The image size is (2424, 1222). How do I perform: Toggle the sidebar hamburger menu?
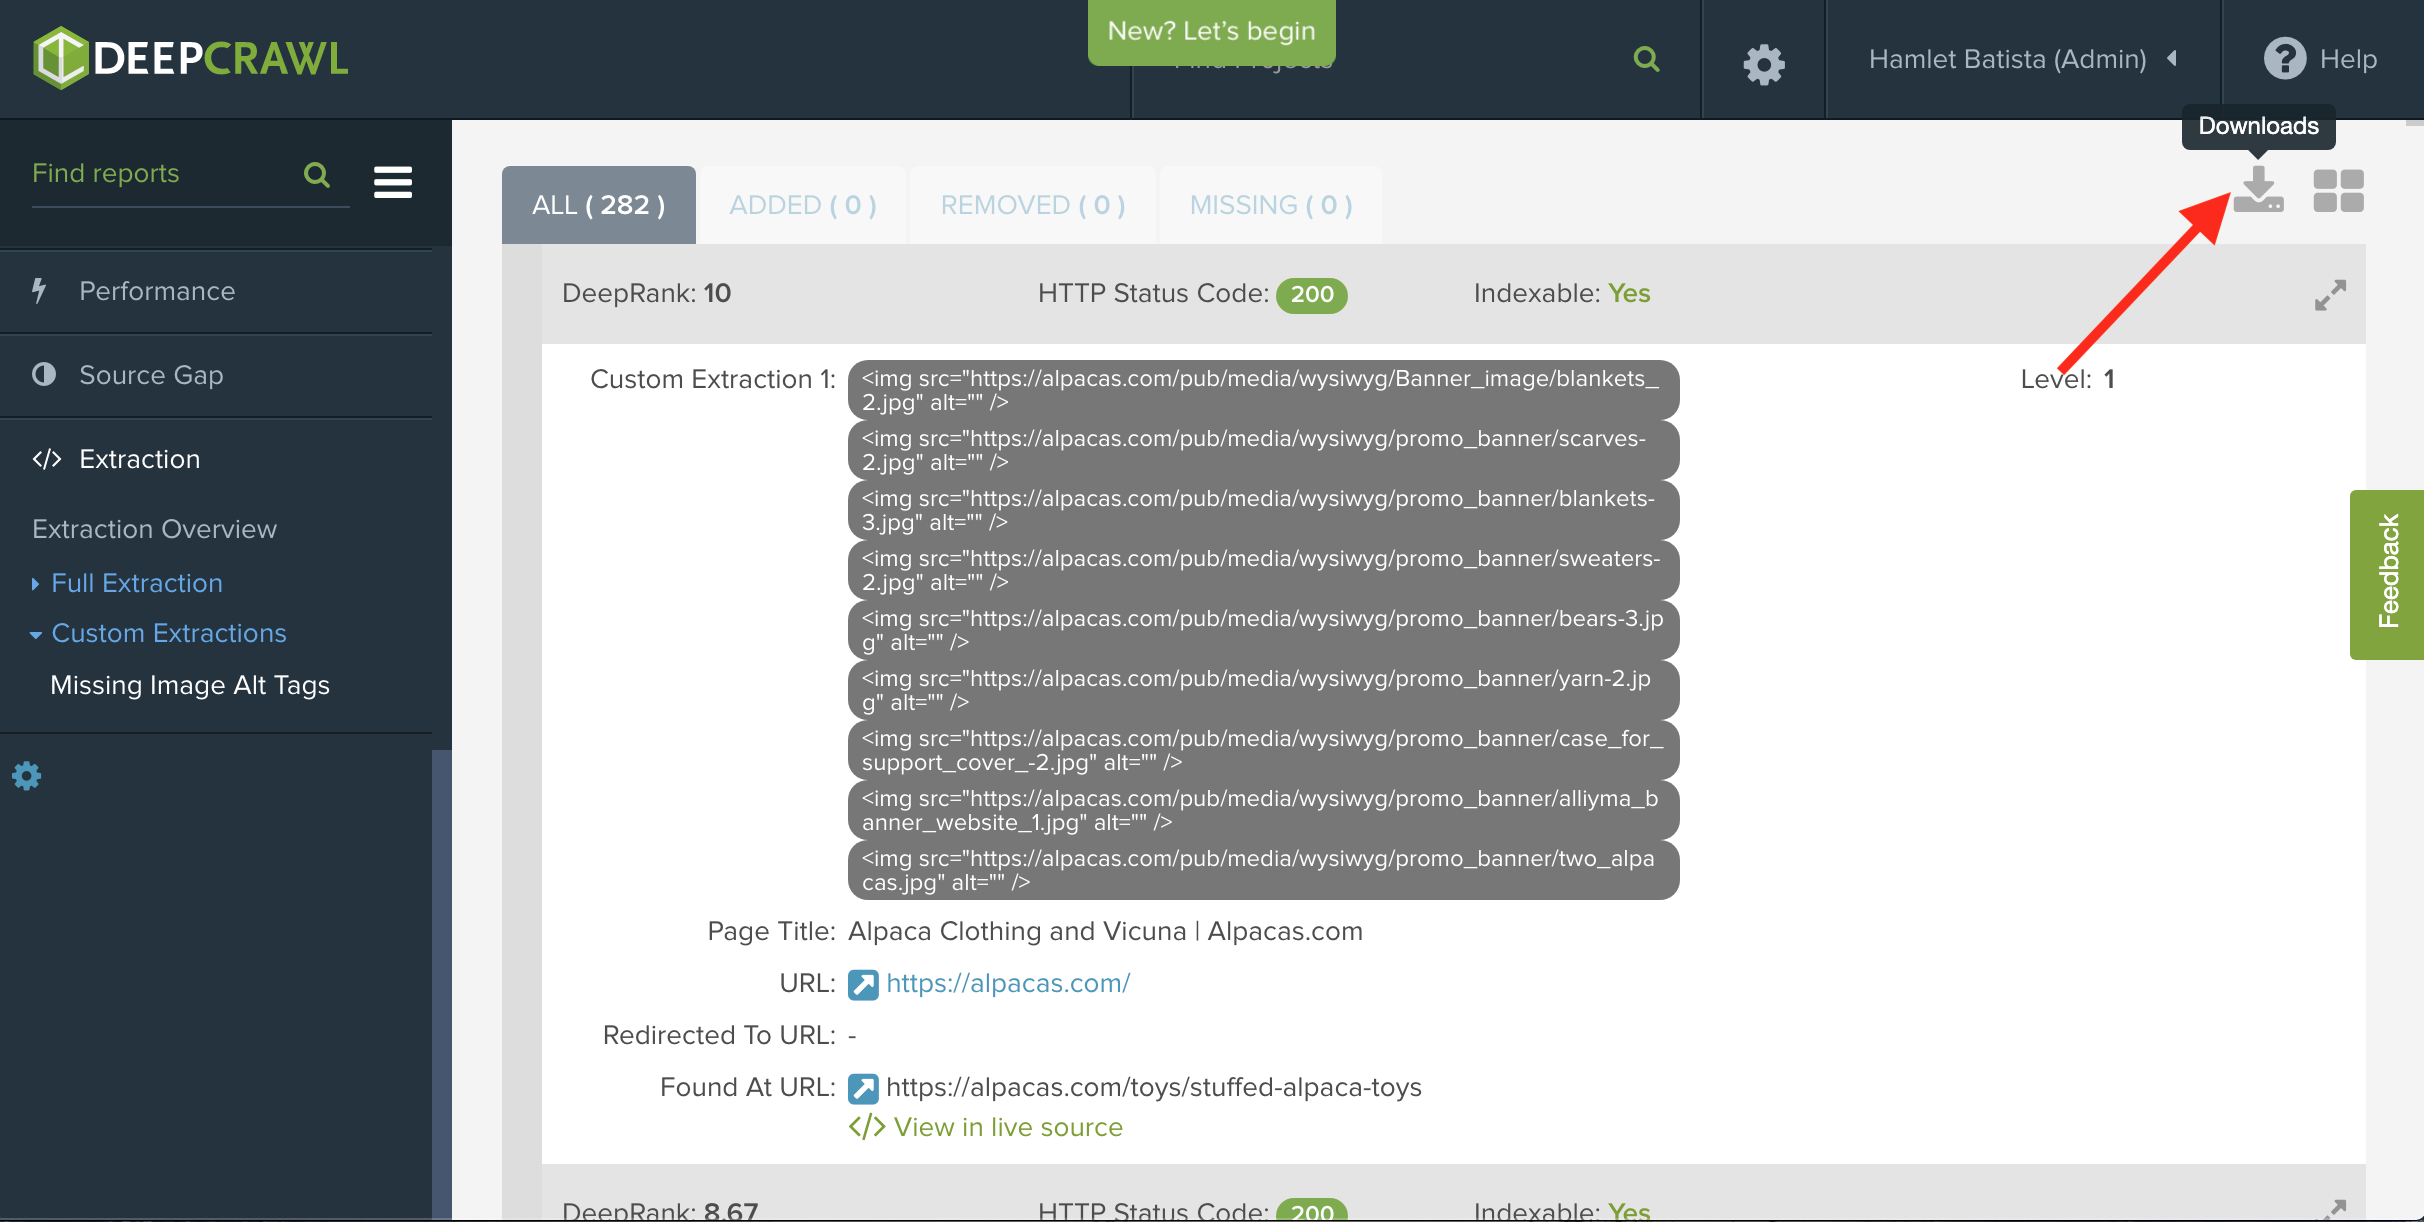[x=393, y=182]
